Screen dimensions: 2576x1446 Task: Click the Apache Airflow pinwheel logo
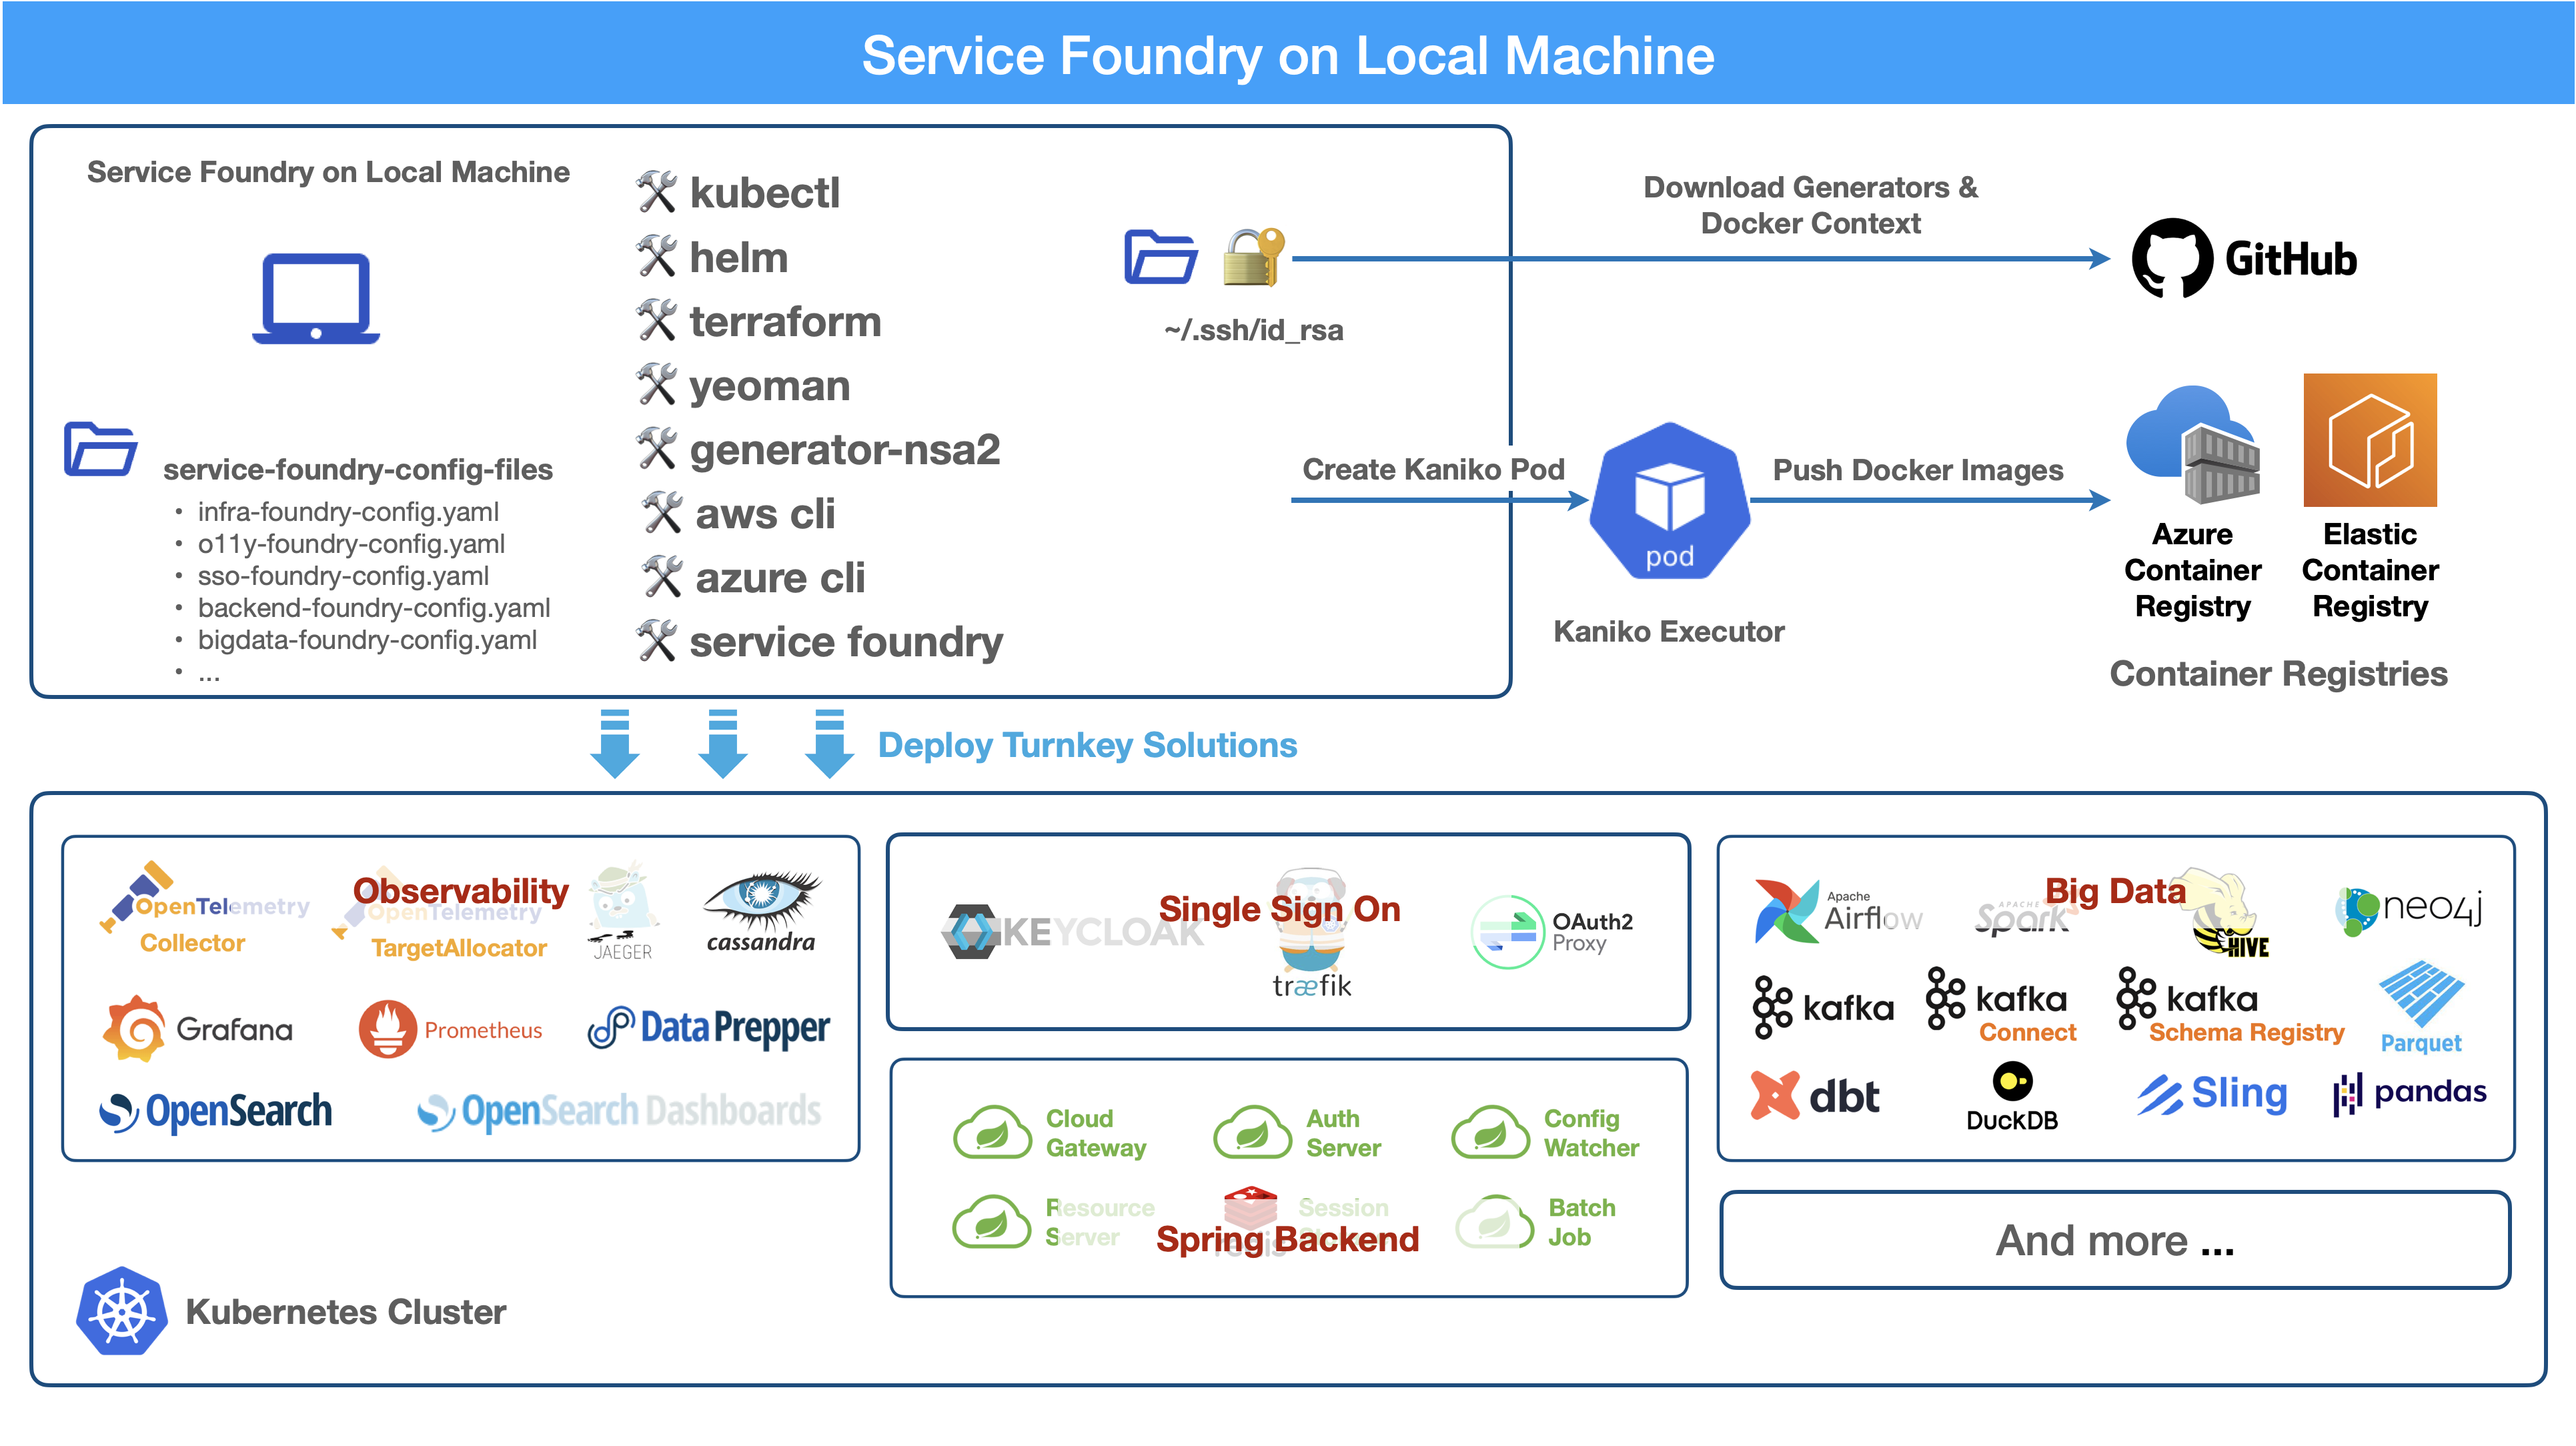pyautogui.click(x=1786, y=910)
